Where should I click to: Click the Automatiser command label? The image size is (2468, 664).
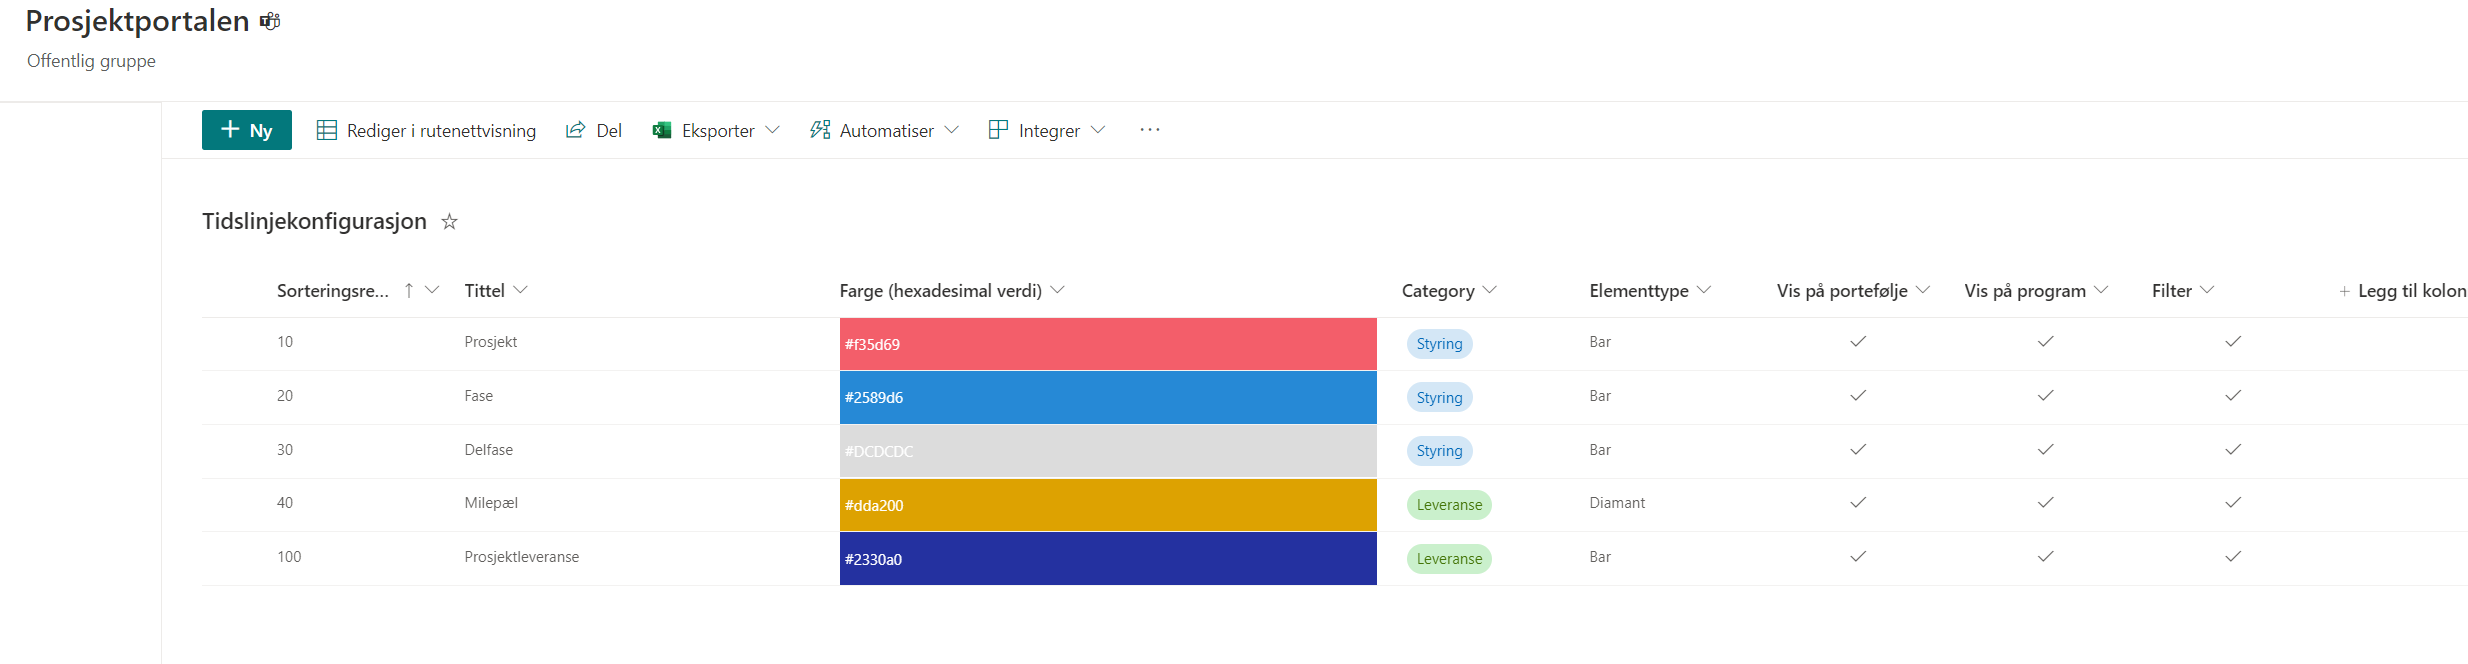(886, 131)
